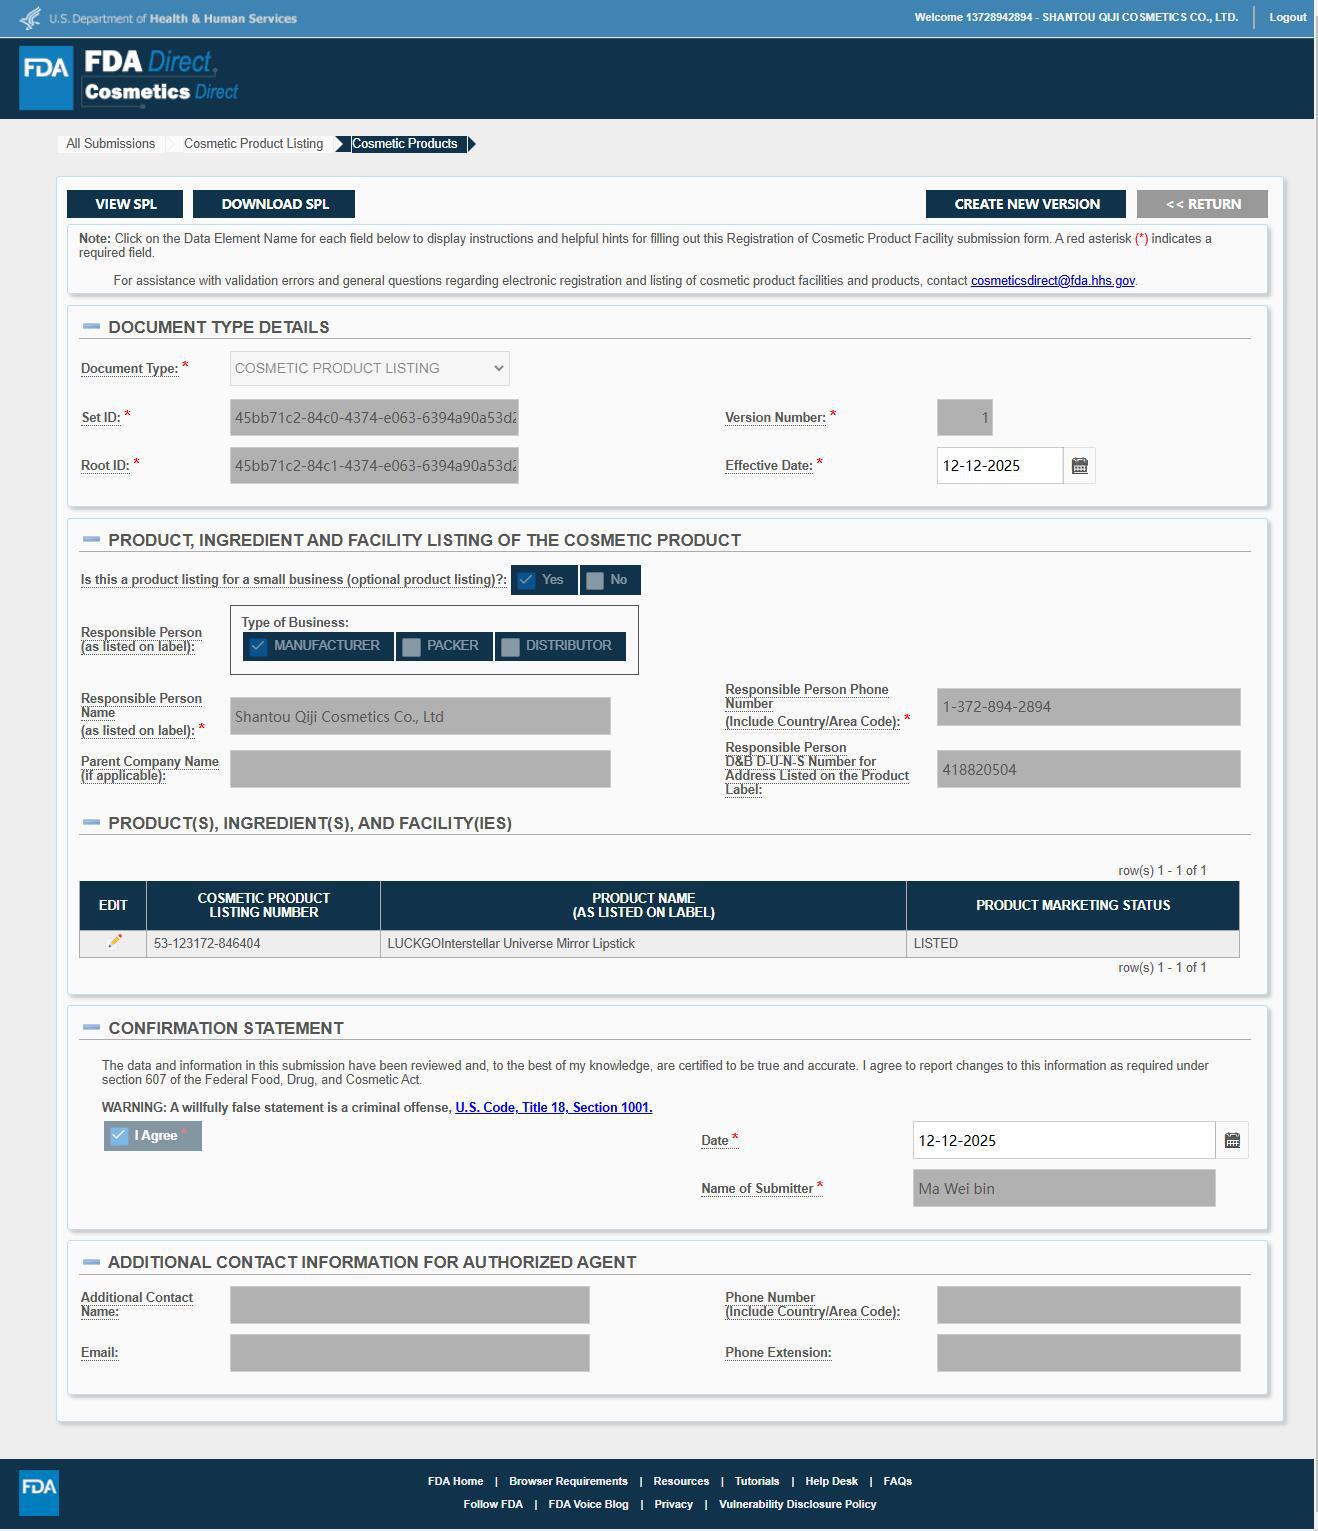Collapse the Product(s), Ingredient(s), and Facility(ies) section
The image size is (1318, 1531).
(91, 822)
